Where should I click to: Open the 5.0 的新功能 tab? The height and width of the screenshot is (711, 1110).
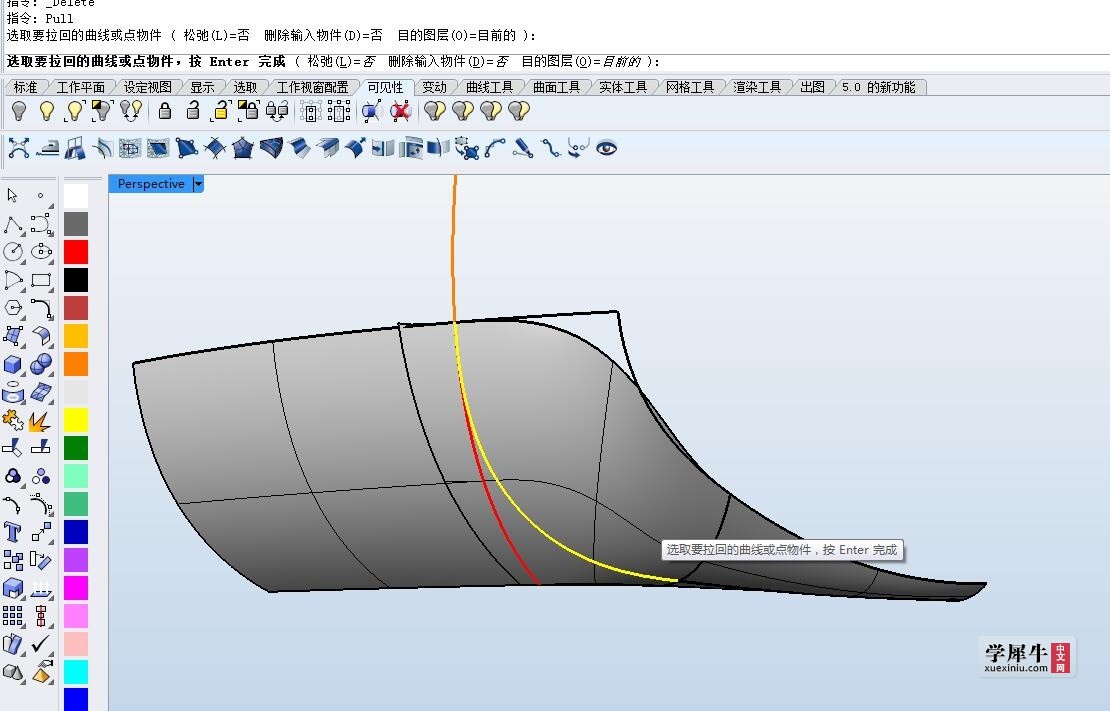[x=879, y=87]
